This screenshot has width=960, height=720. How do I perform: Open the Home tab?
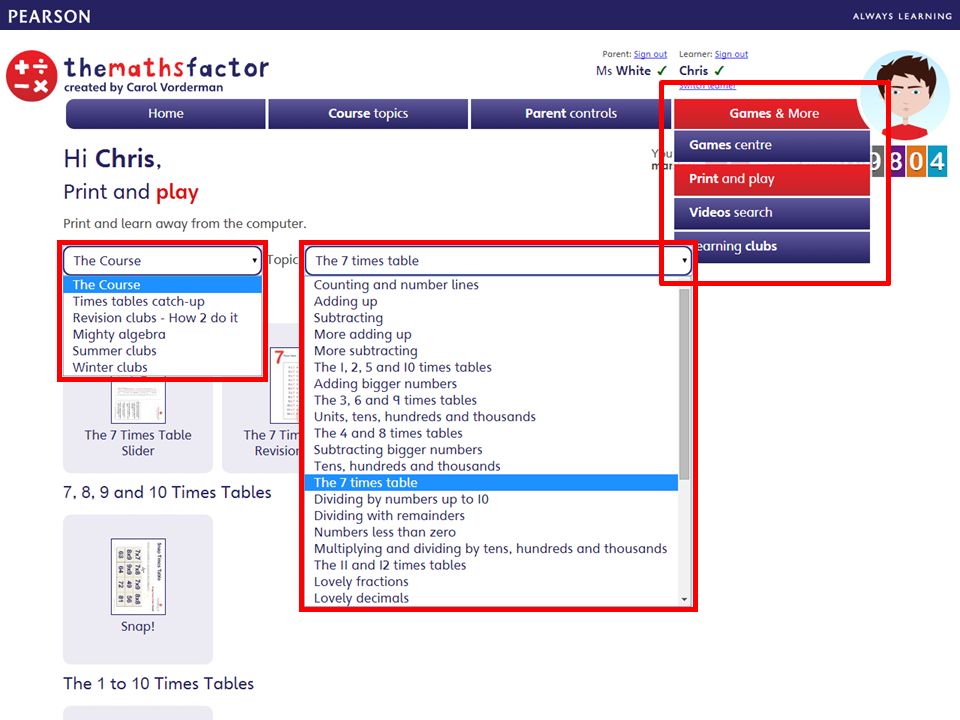166,113
